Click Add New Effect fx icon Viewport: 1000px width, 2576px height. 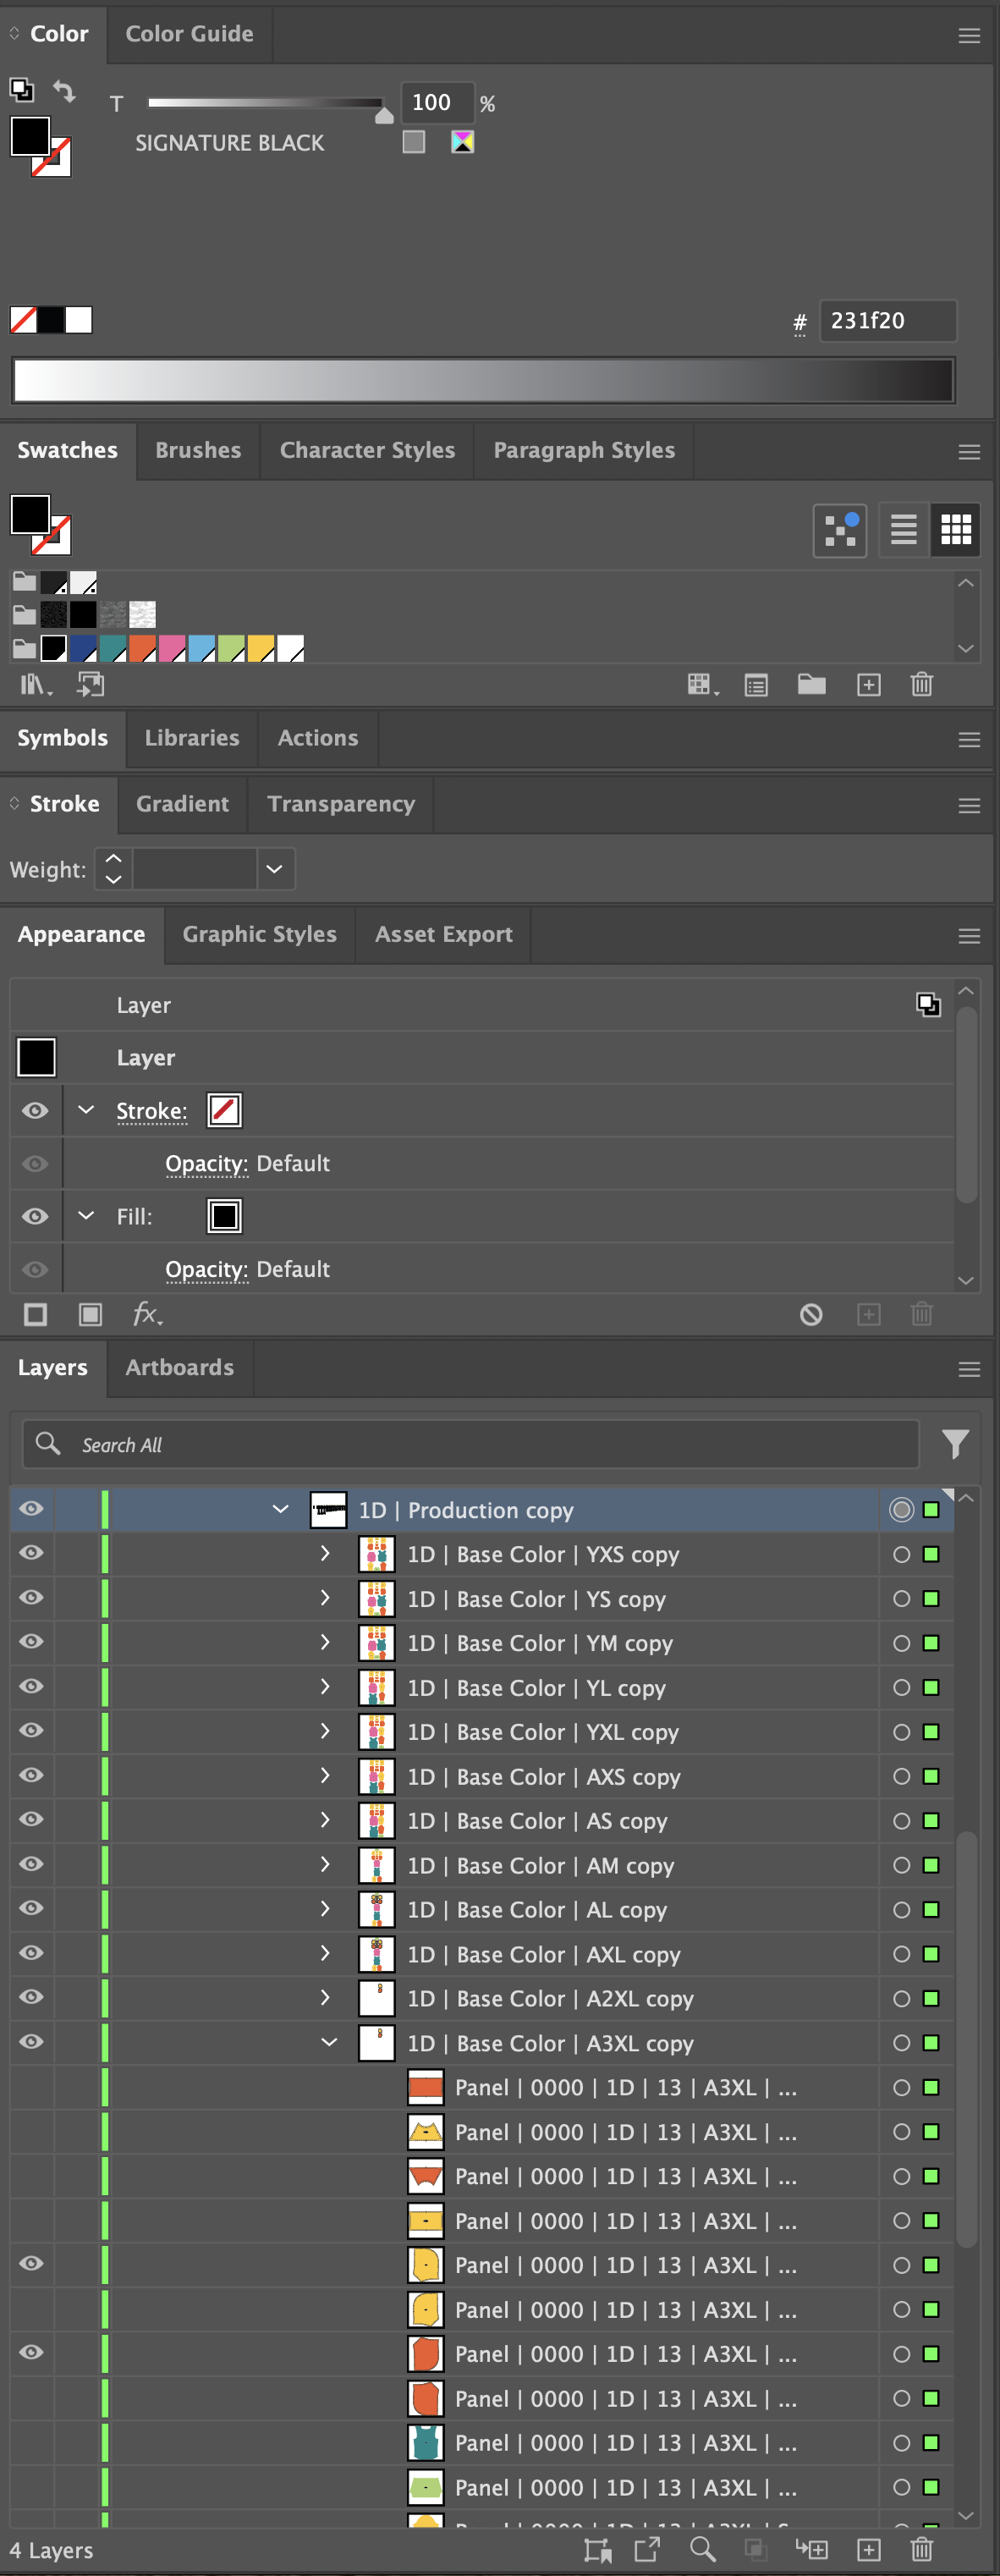[147, 1314]
